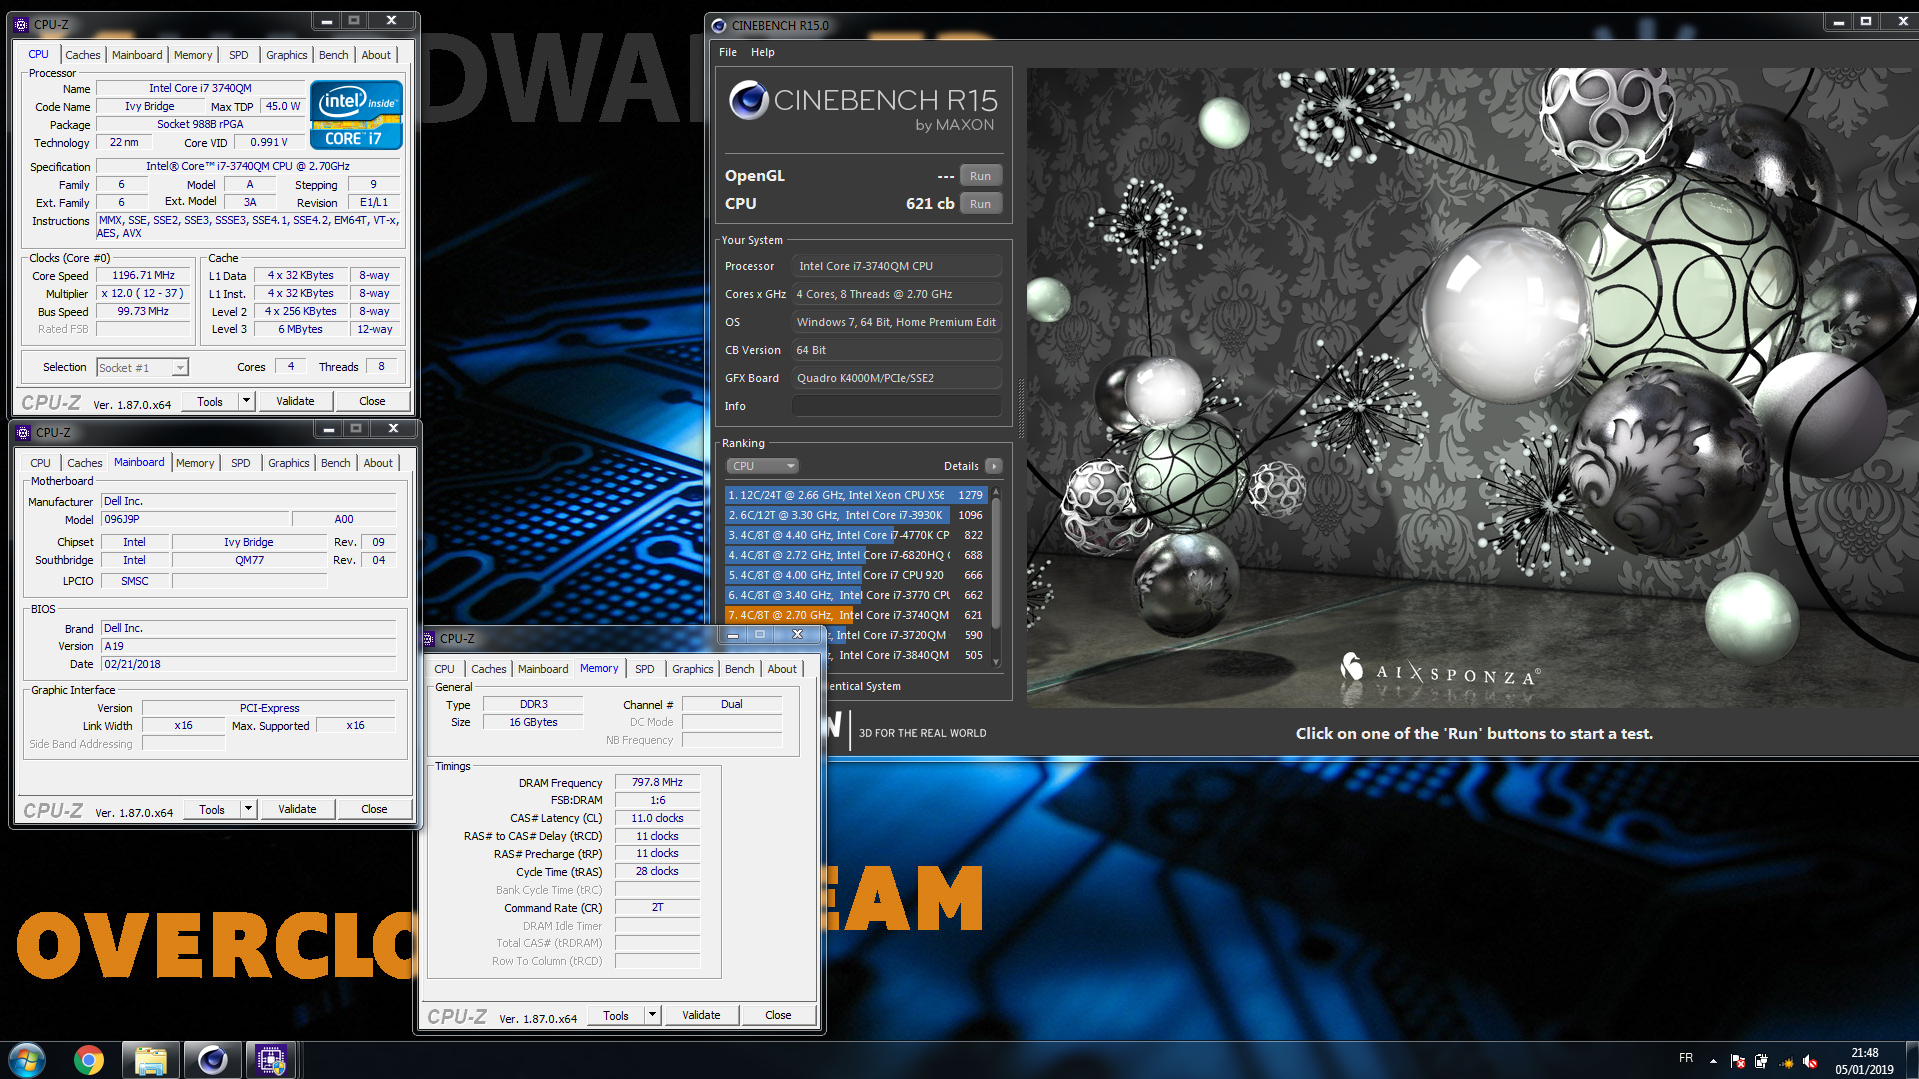
Task: Select ranking row Core i7-3930K 1096
Action: tap(856, 515)
